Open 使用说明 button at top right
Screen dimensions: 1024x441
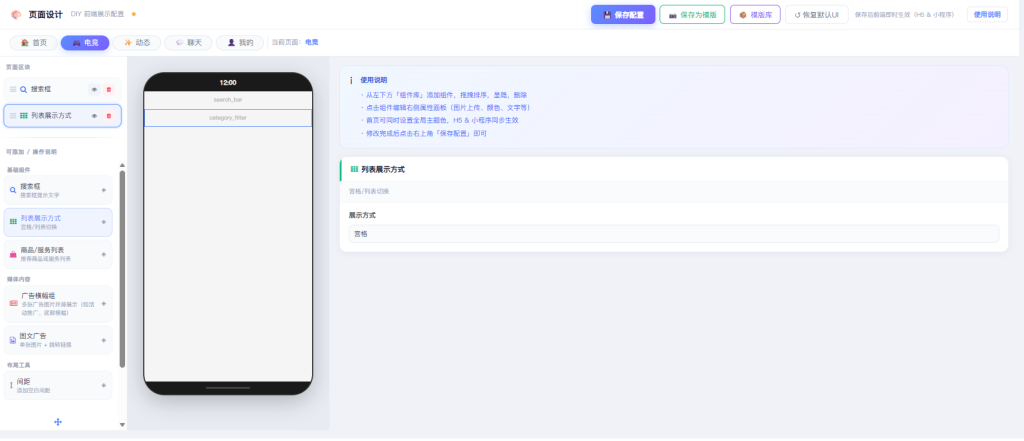[987, 14]
